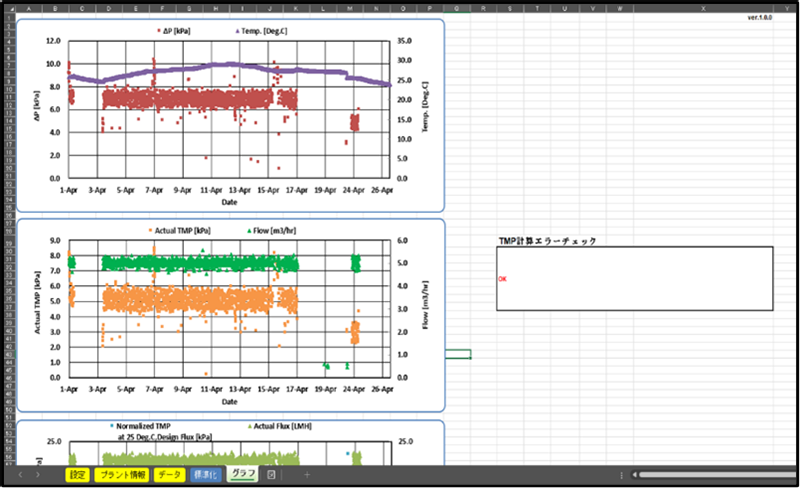Switch to the プラント情報 sheet tab

(x=122, y=474)
